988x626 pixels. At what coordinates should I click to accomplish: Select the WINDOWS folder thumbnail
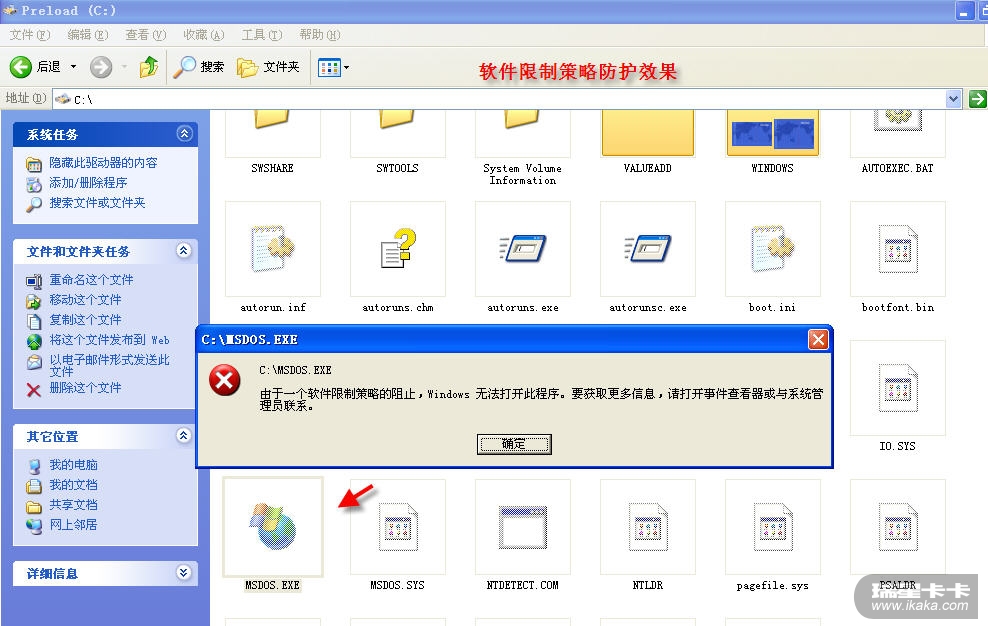tap(773, 132)
